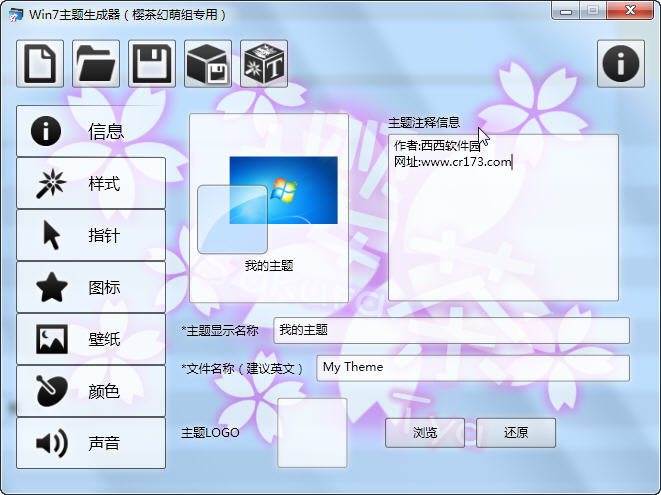This screenshot has height=495, width=661.
Task: Open an existing theme folder
Action: [x=96, y=64]
